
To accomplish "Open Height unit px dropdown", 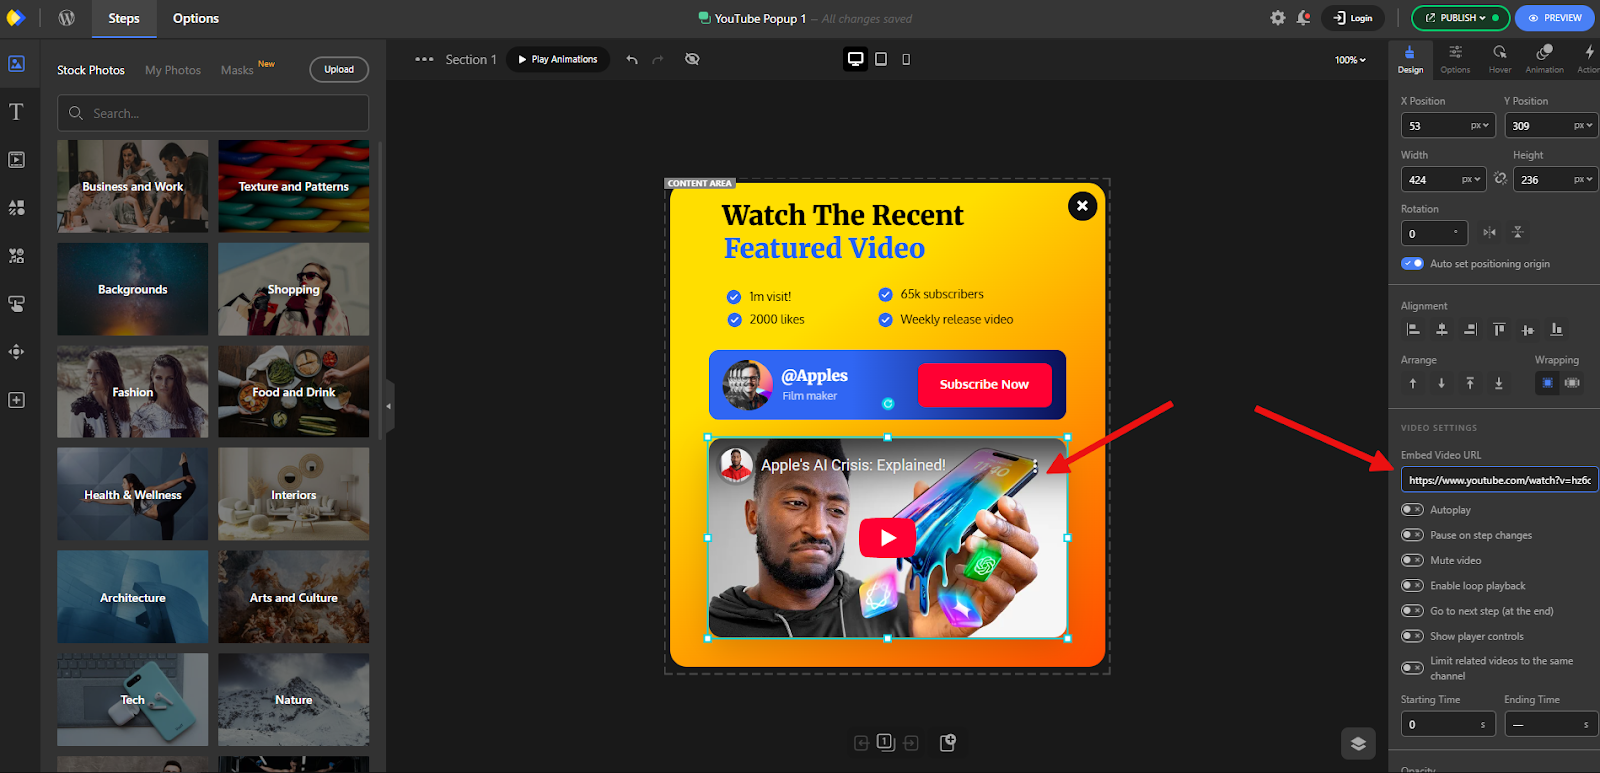I will coord(1583,180).
